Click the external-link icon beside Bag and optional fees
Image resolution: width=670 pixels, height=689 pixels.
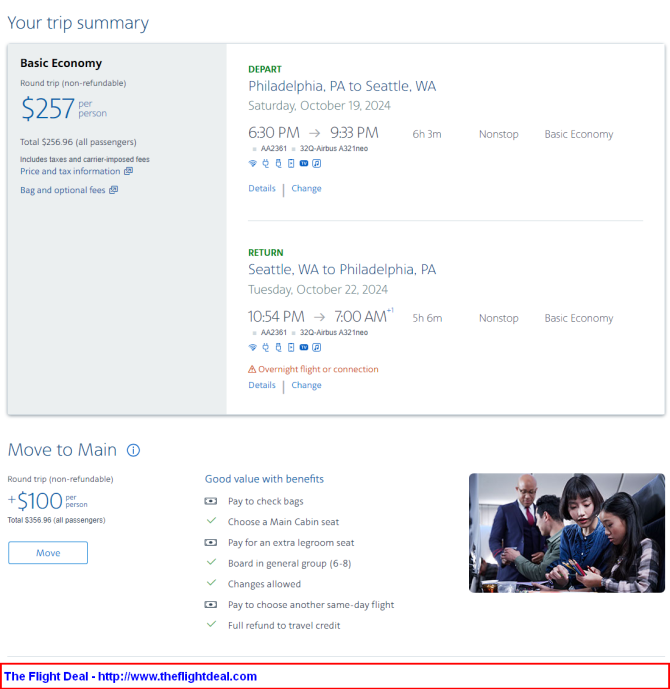pyautogui.click(x=113, y=189)
